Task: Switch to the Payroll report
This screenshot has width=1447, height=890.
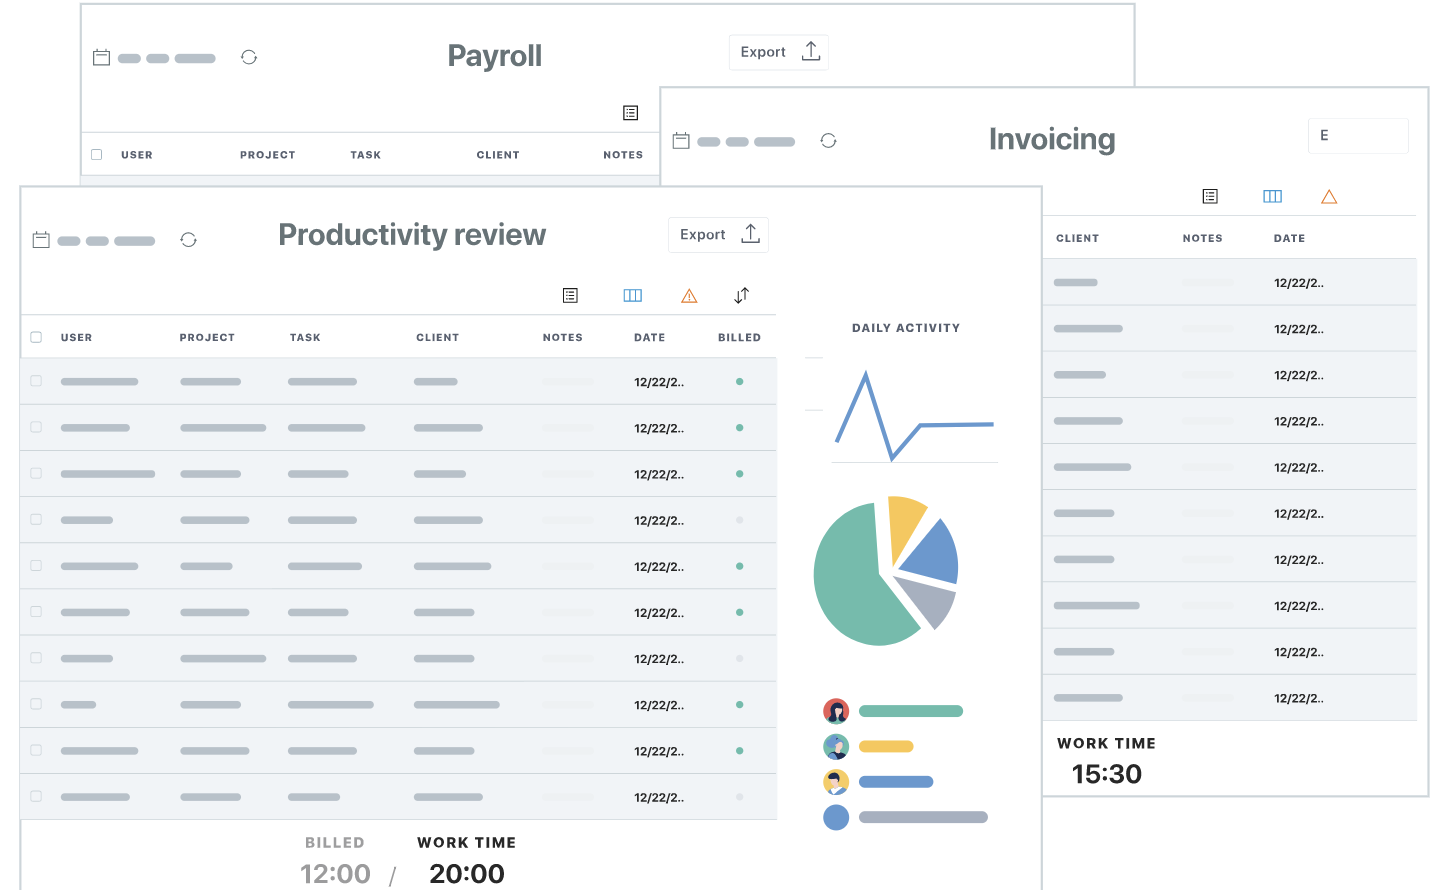Action: (x=494, y=56)
